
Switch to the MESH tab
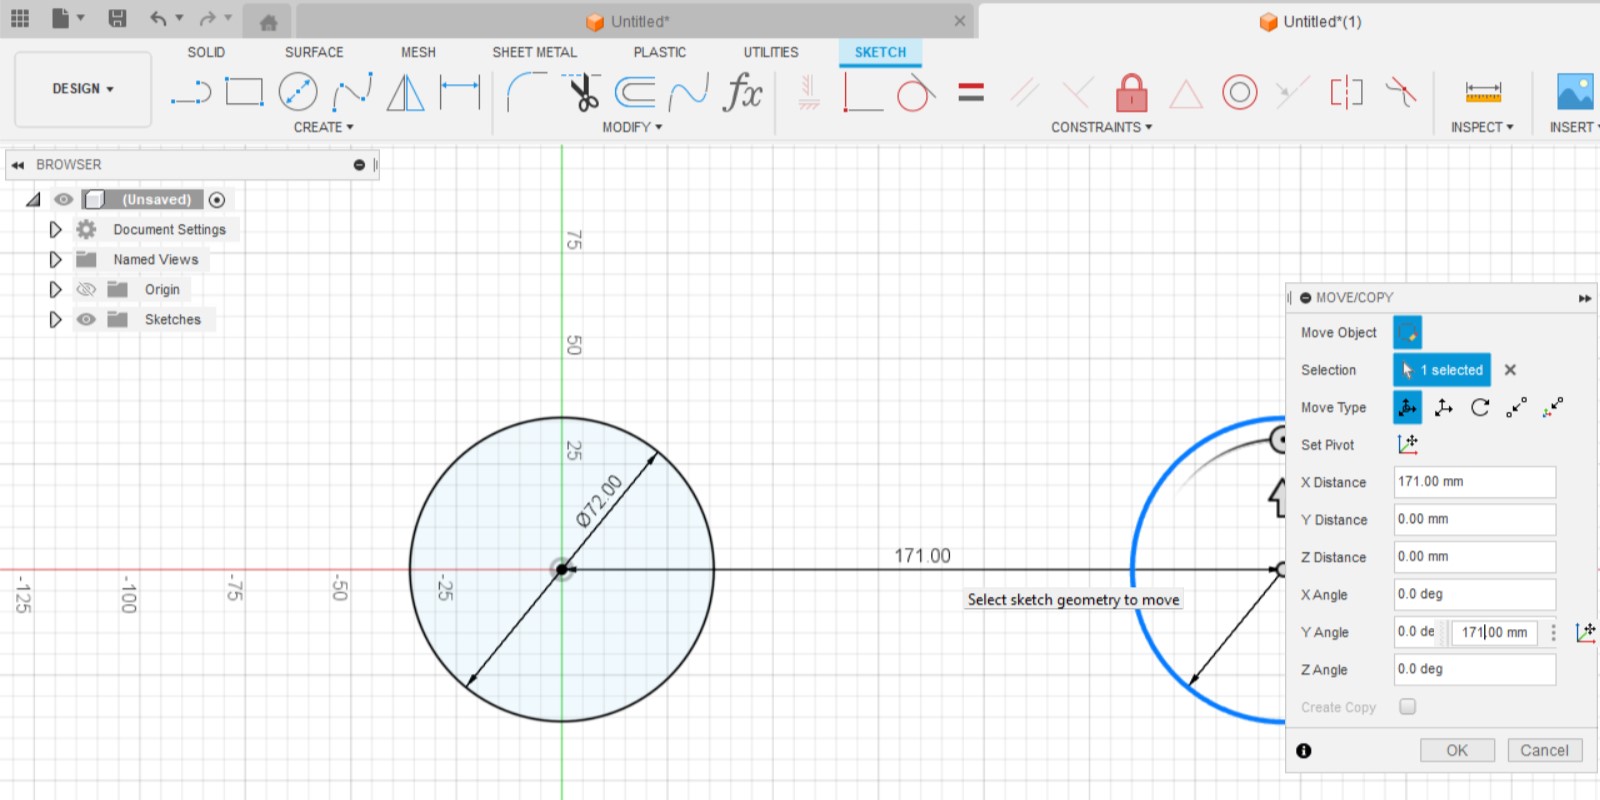[x=418, y=52]
